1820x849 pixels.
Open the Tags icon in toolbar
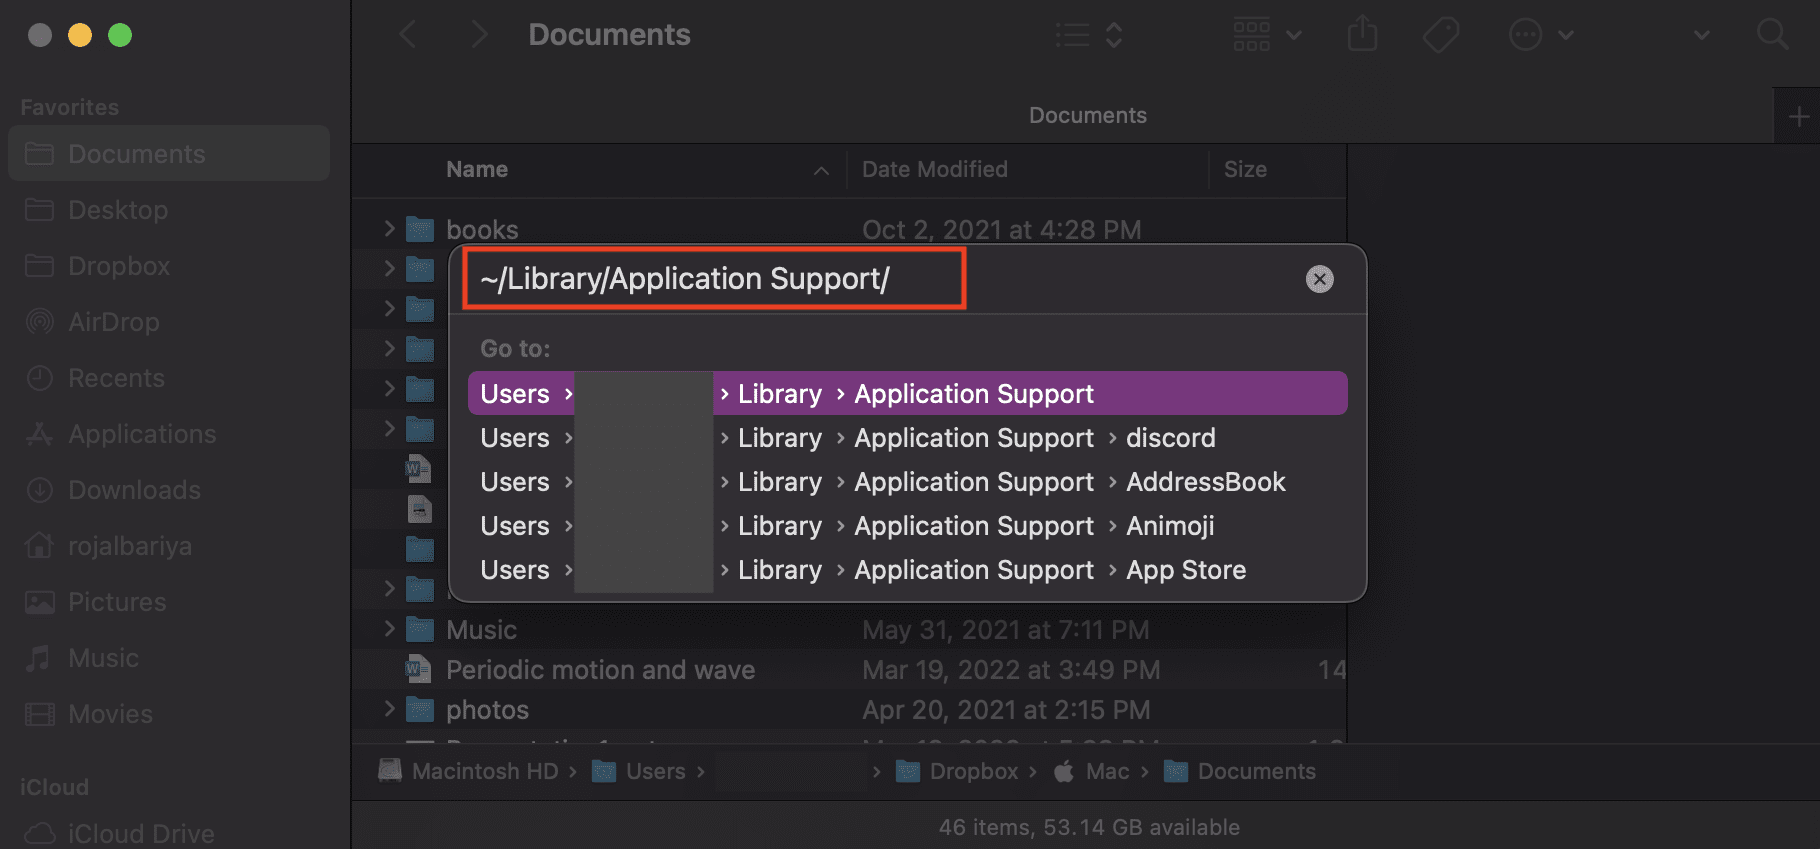1441,35
